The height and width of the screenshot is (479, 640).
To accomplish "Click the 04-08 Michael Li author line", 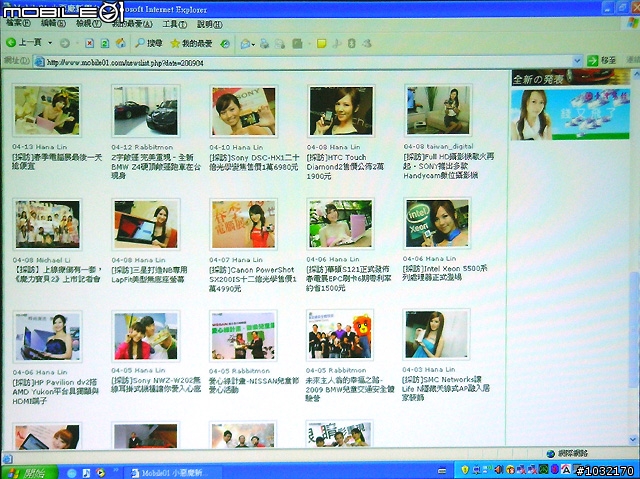I will pyautogui.click(x=41, y=260).
